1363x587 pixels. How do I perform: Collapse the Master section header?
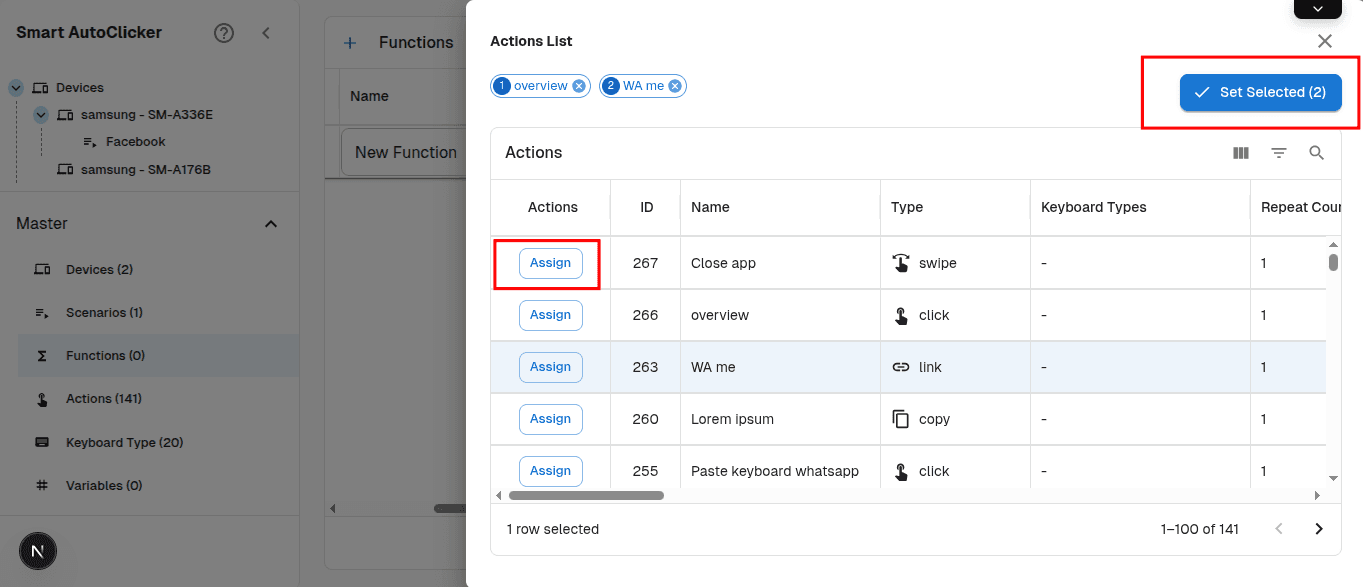270,224
